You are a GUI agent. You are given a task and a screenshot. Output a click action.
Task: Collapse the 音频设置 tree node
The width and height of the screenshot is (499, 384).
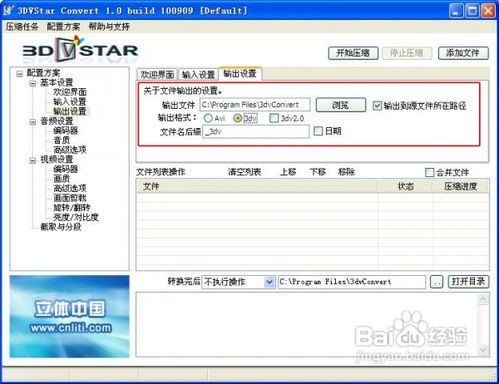point(32,122)
